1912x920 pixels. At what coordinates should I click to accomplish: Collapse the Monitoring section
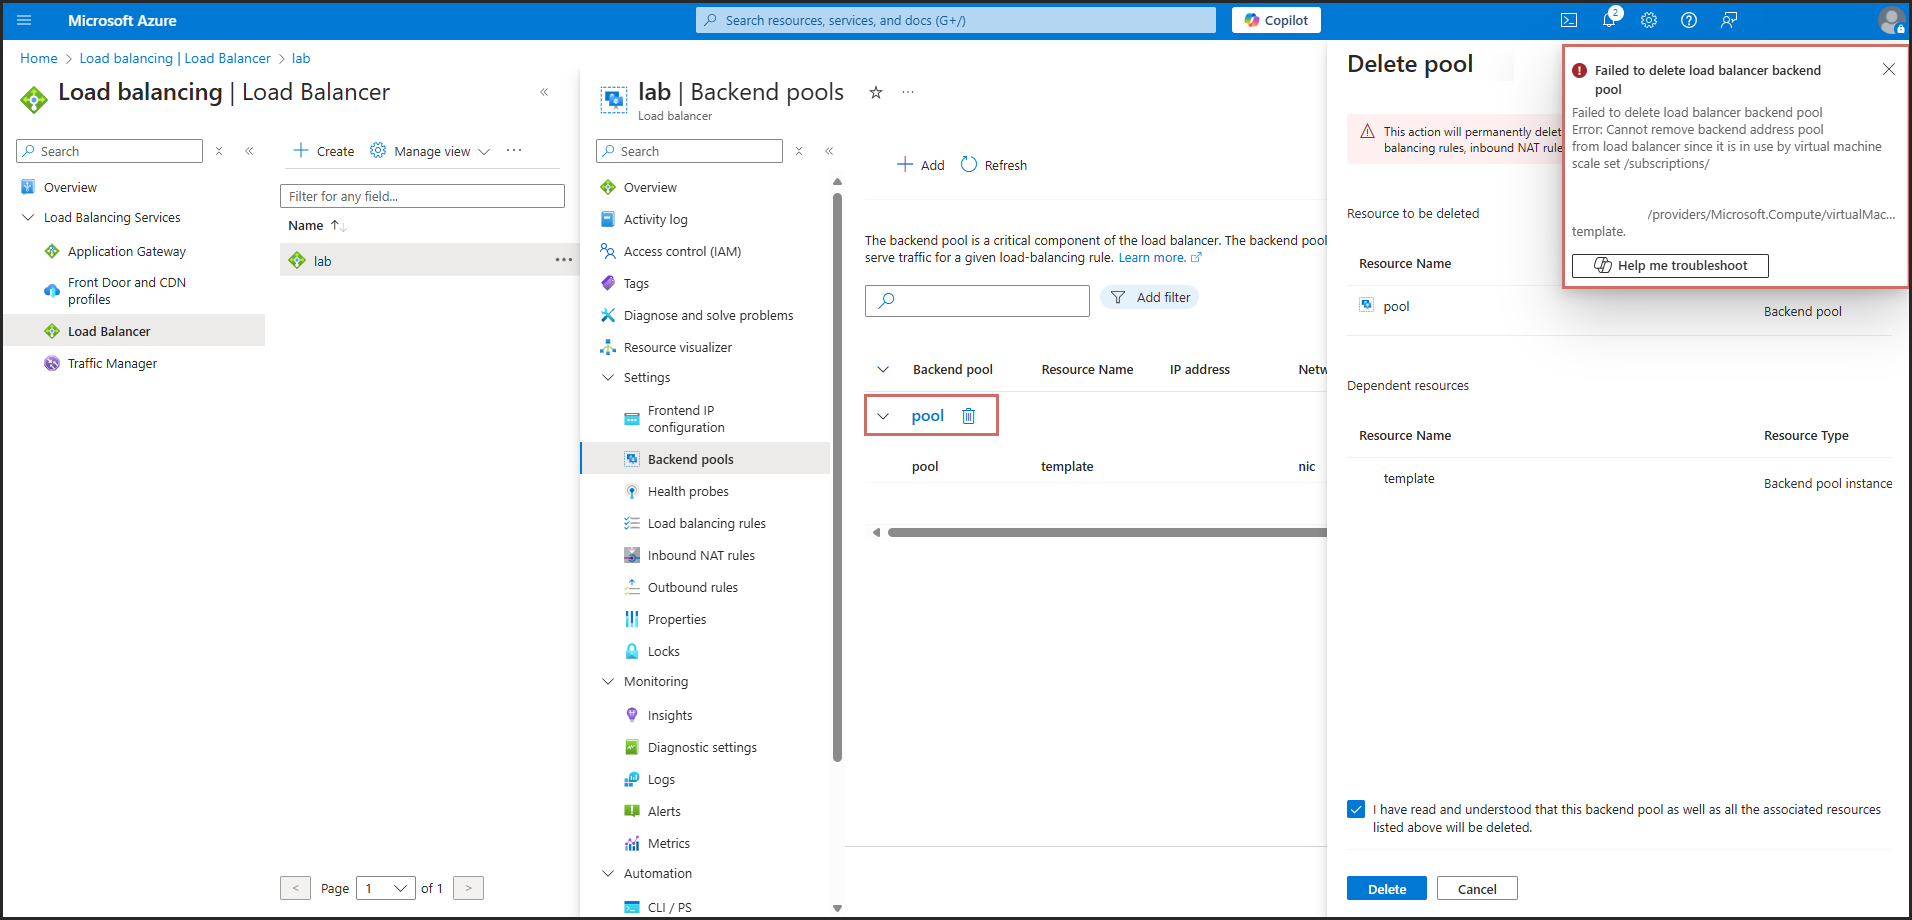[x=608, y=681]
